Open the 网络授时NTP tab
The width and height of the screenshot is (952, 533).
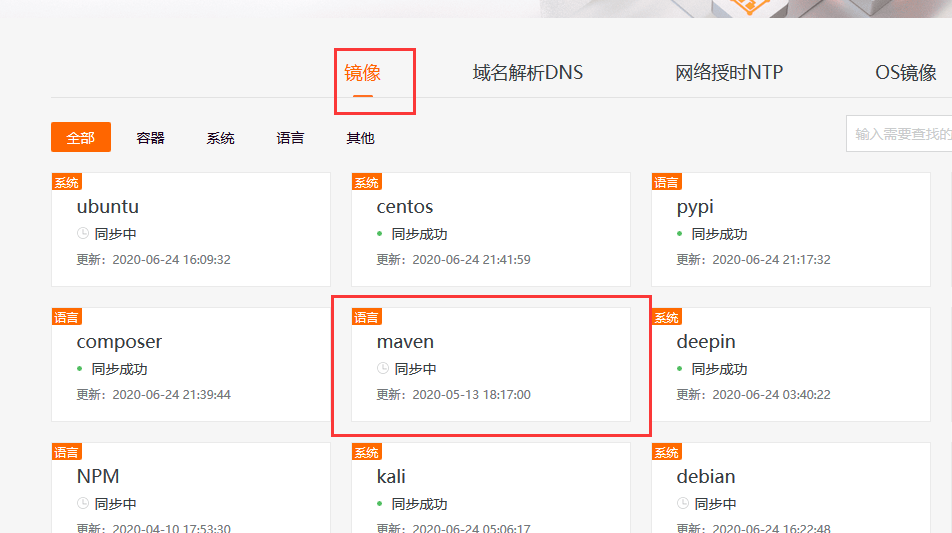(729, 73)
